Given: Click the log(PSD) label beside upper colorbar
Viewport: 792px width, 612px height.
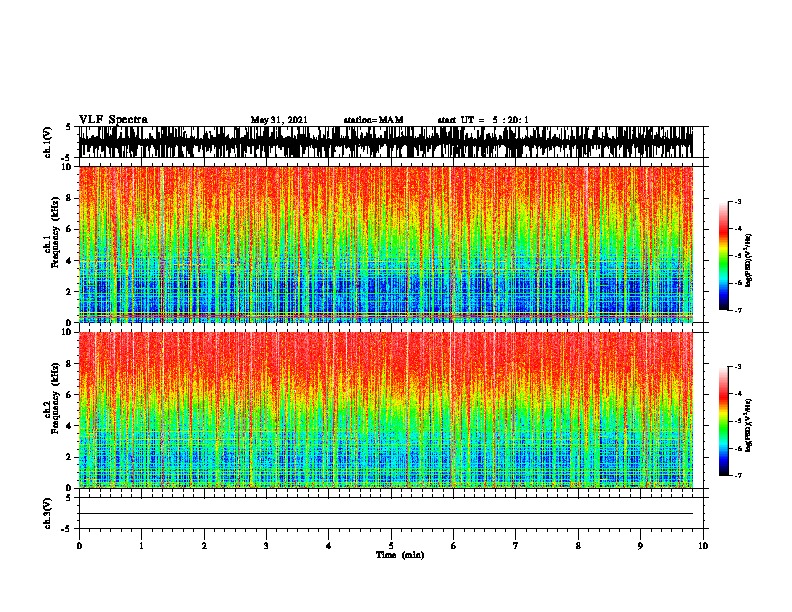Looking at the screenshot, I should pos(749,260).
